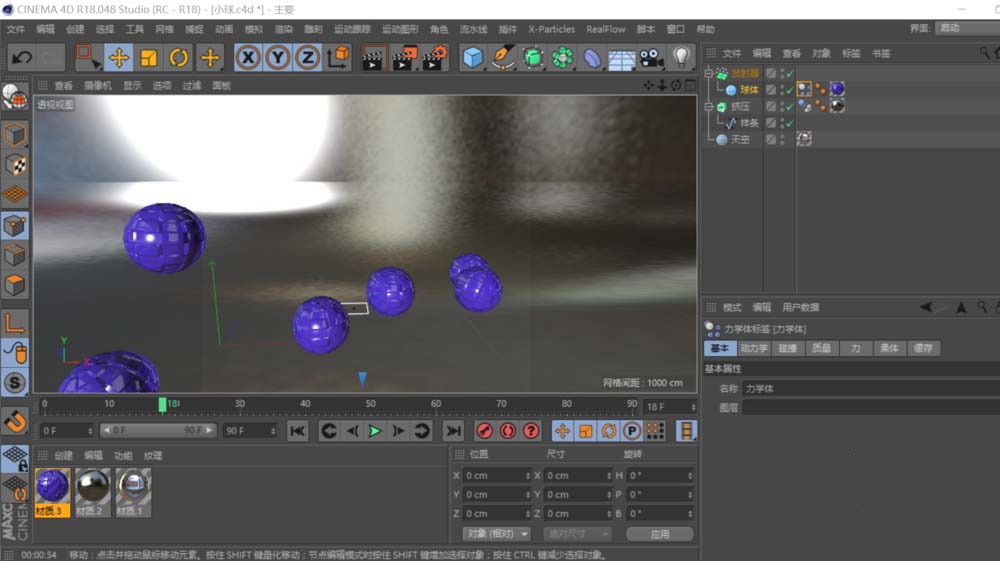Click the 名称 field containing 力学体
This screenshot has width=1000, height=561.
[x=871, y=388]
